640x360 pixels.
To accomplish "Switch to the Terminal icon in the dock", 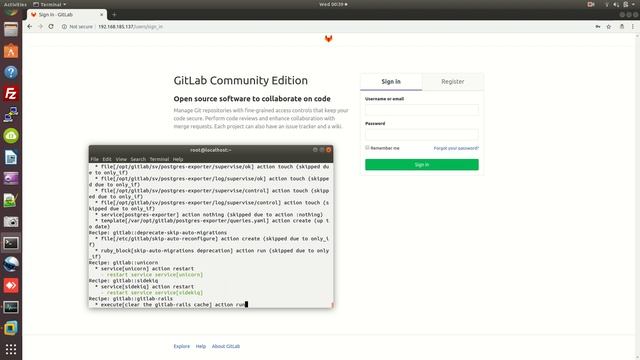I will tap(11, 243).
